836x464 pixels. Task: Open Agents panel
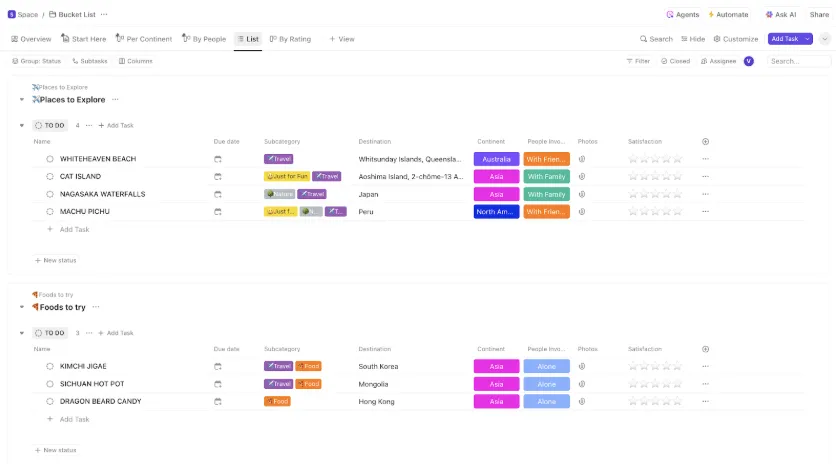[682, 14]
